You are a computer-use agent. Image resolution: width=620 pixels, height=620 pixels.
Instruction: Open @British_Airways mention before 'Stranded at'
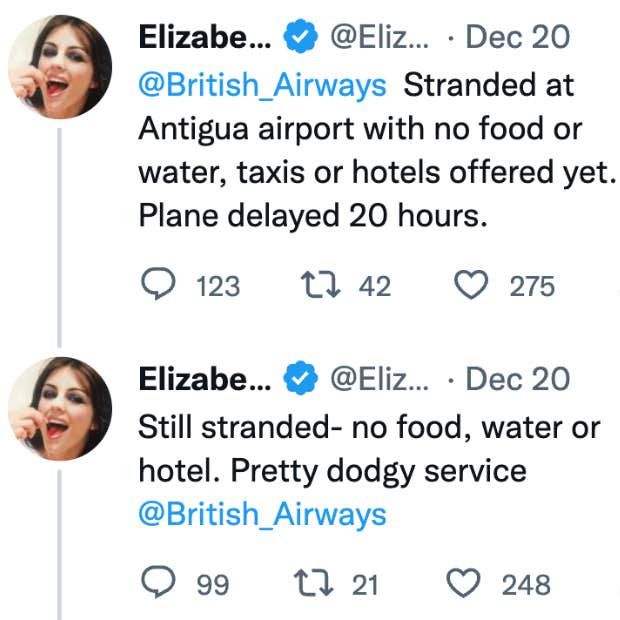tap(261, 85)
